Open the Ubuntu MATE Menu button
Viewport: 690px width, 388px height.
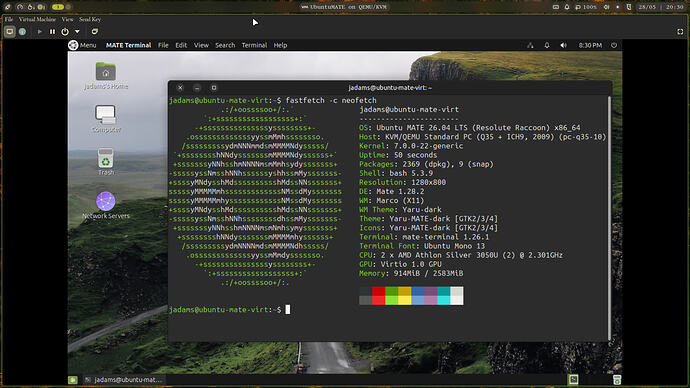pyautogui.click(x=82, y=45)
